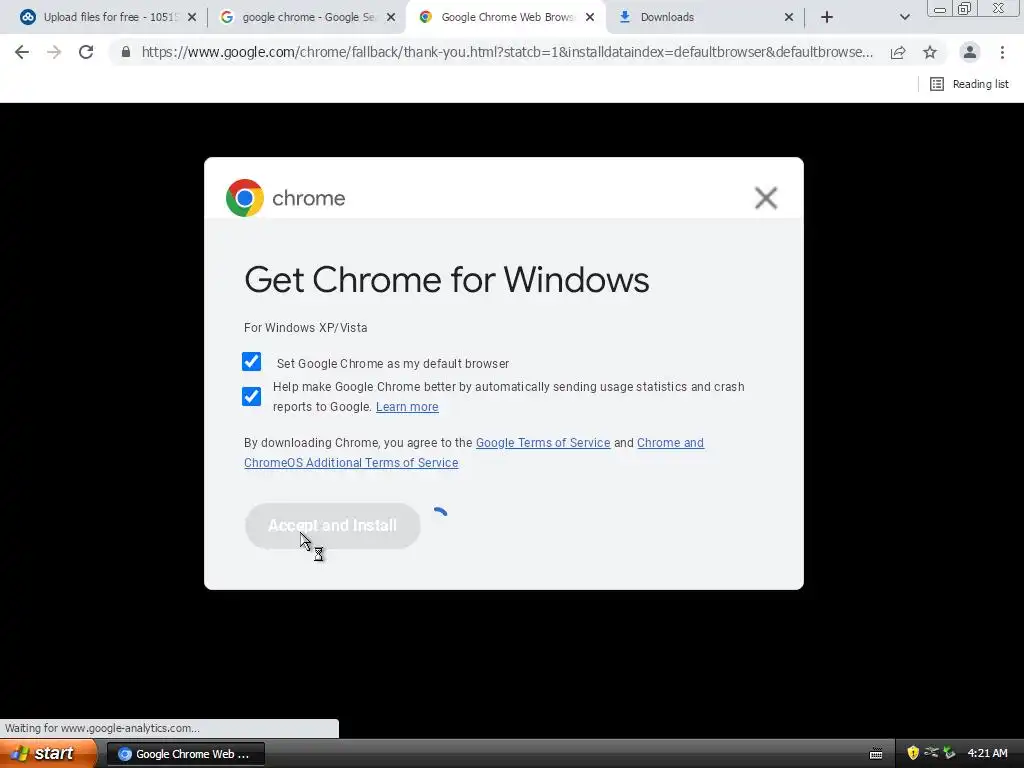Close the google chrome search tab
This screenshot has width=1024, height=768.
[391, 17]
